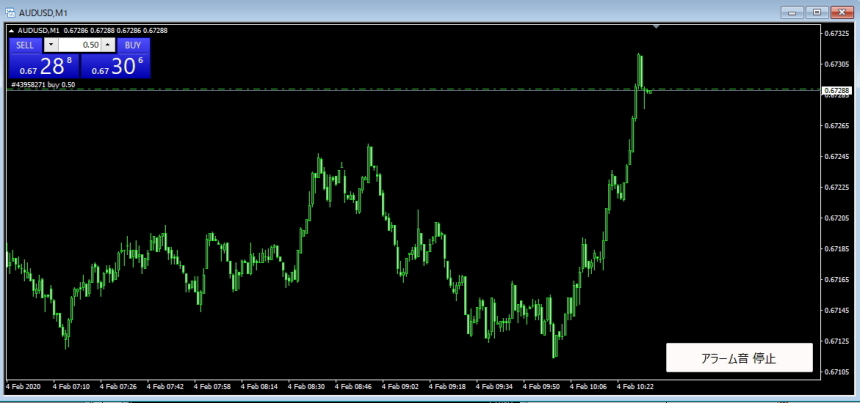The image size is (860, 403).
Task: Click the 0.50 volume input field
Action: (80, 46)
